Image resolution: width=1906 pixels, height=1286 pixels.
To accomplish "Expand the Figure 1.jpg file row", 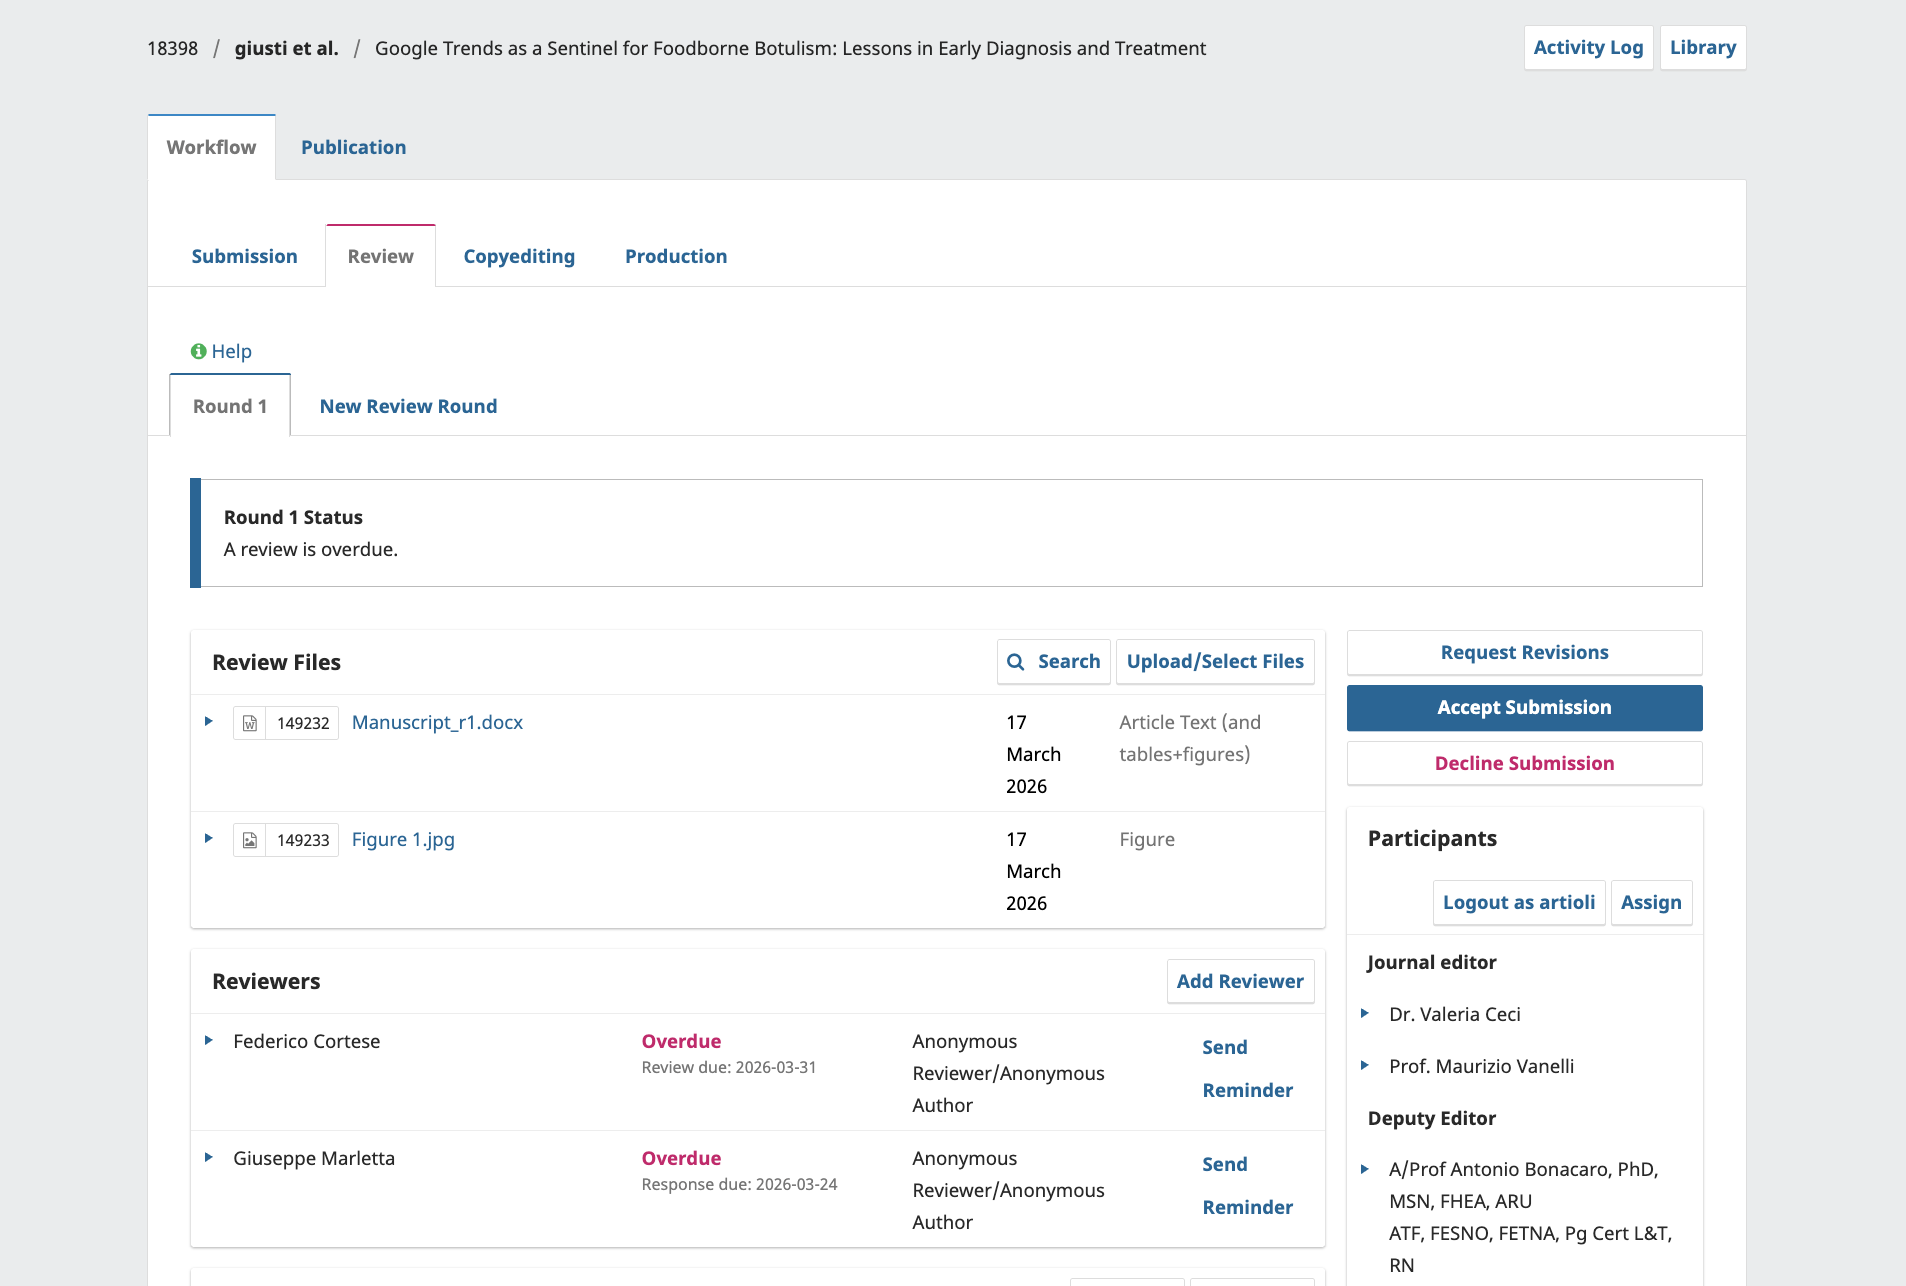I will (208, 838).
